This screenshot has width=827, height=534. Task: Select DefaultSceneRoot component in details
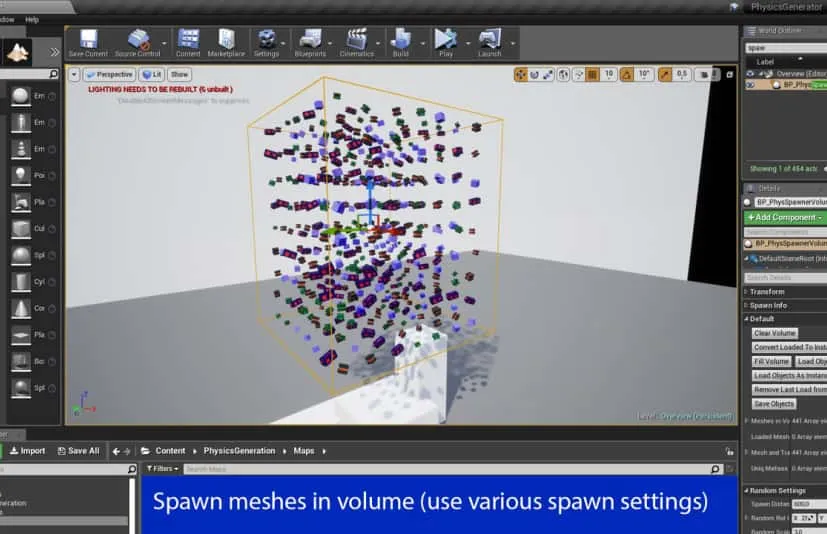point(786,259)
